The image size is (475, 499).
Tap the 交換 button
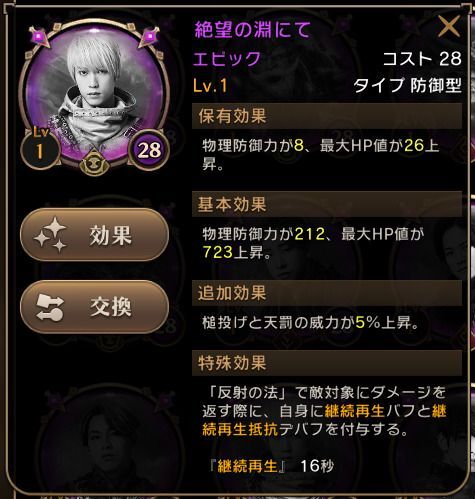pos(95,307)
